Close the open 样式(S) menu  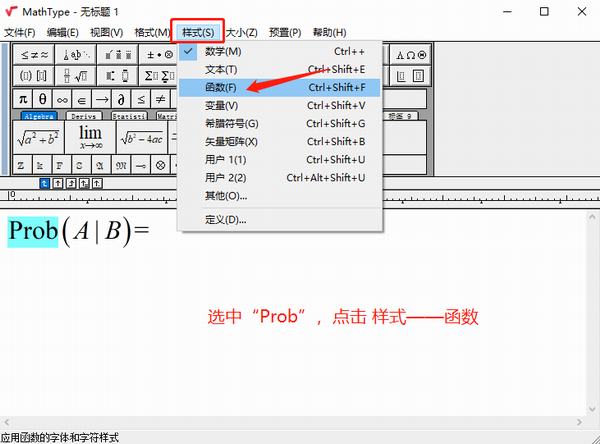198,33
